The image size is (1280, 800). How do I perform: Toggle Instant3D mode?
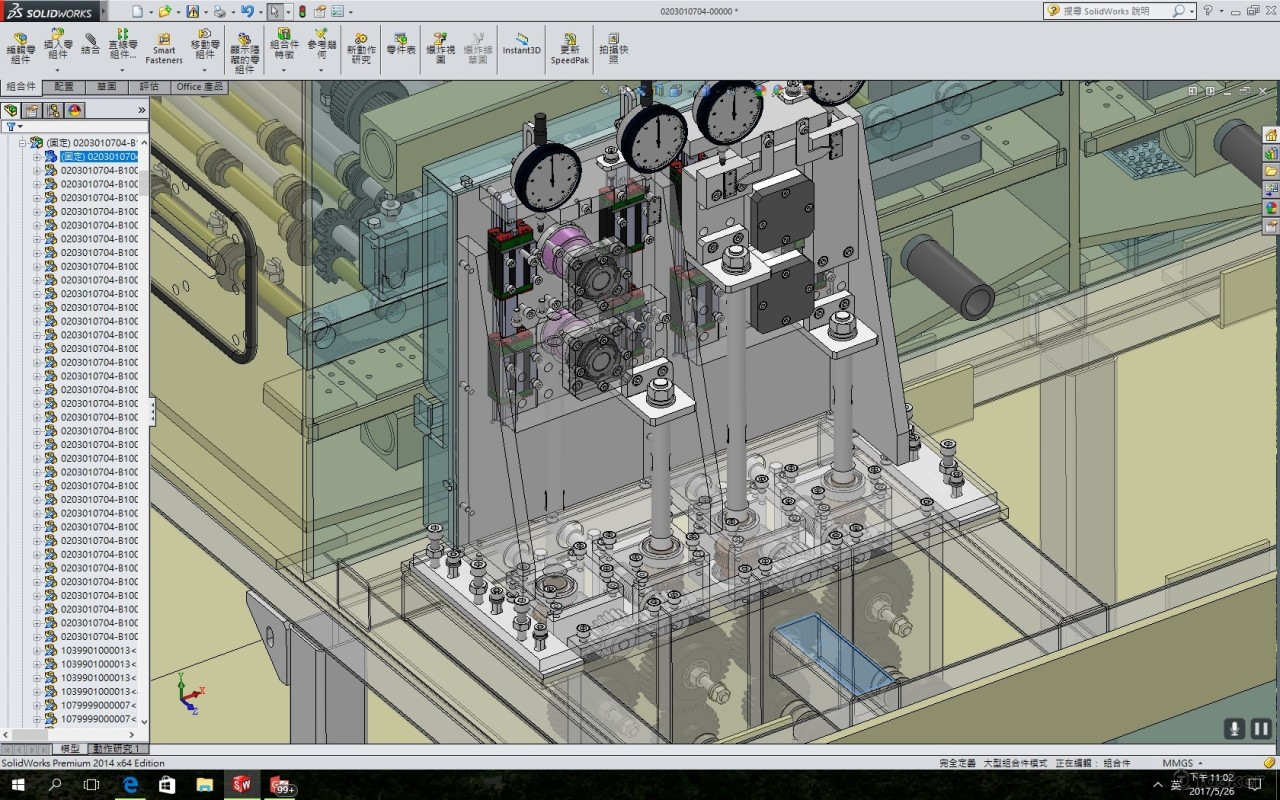(521, 44)
